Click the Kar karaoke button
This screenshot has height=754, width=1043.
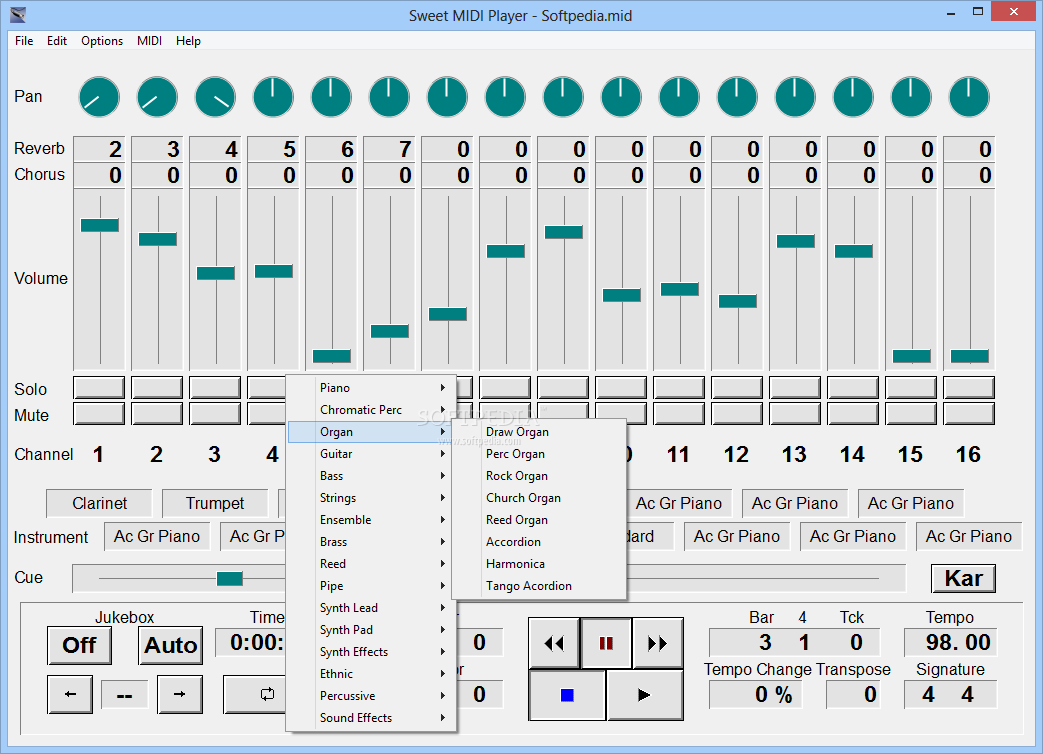tap(963, 578)
